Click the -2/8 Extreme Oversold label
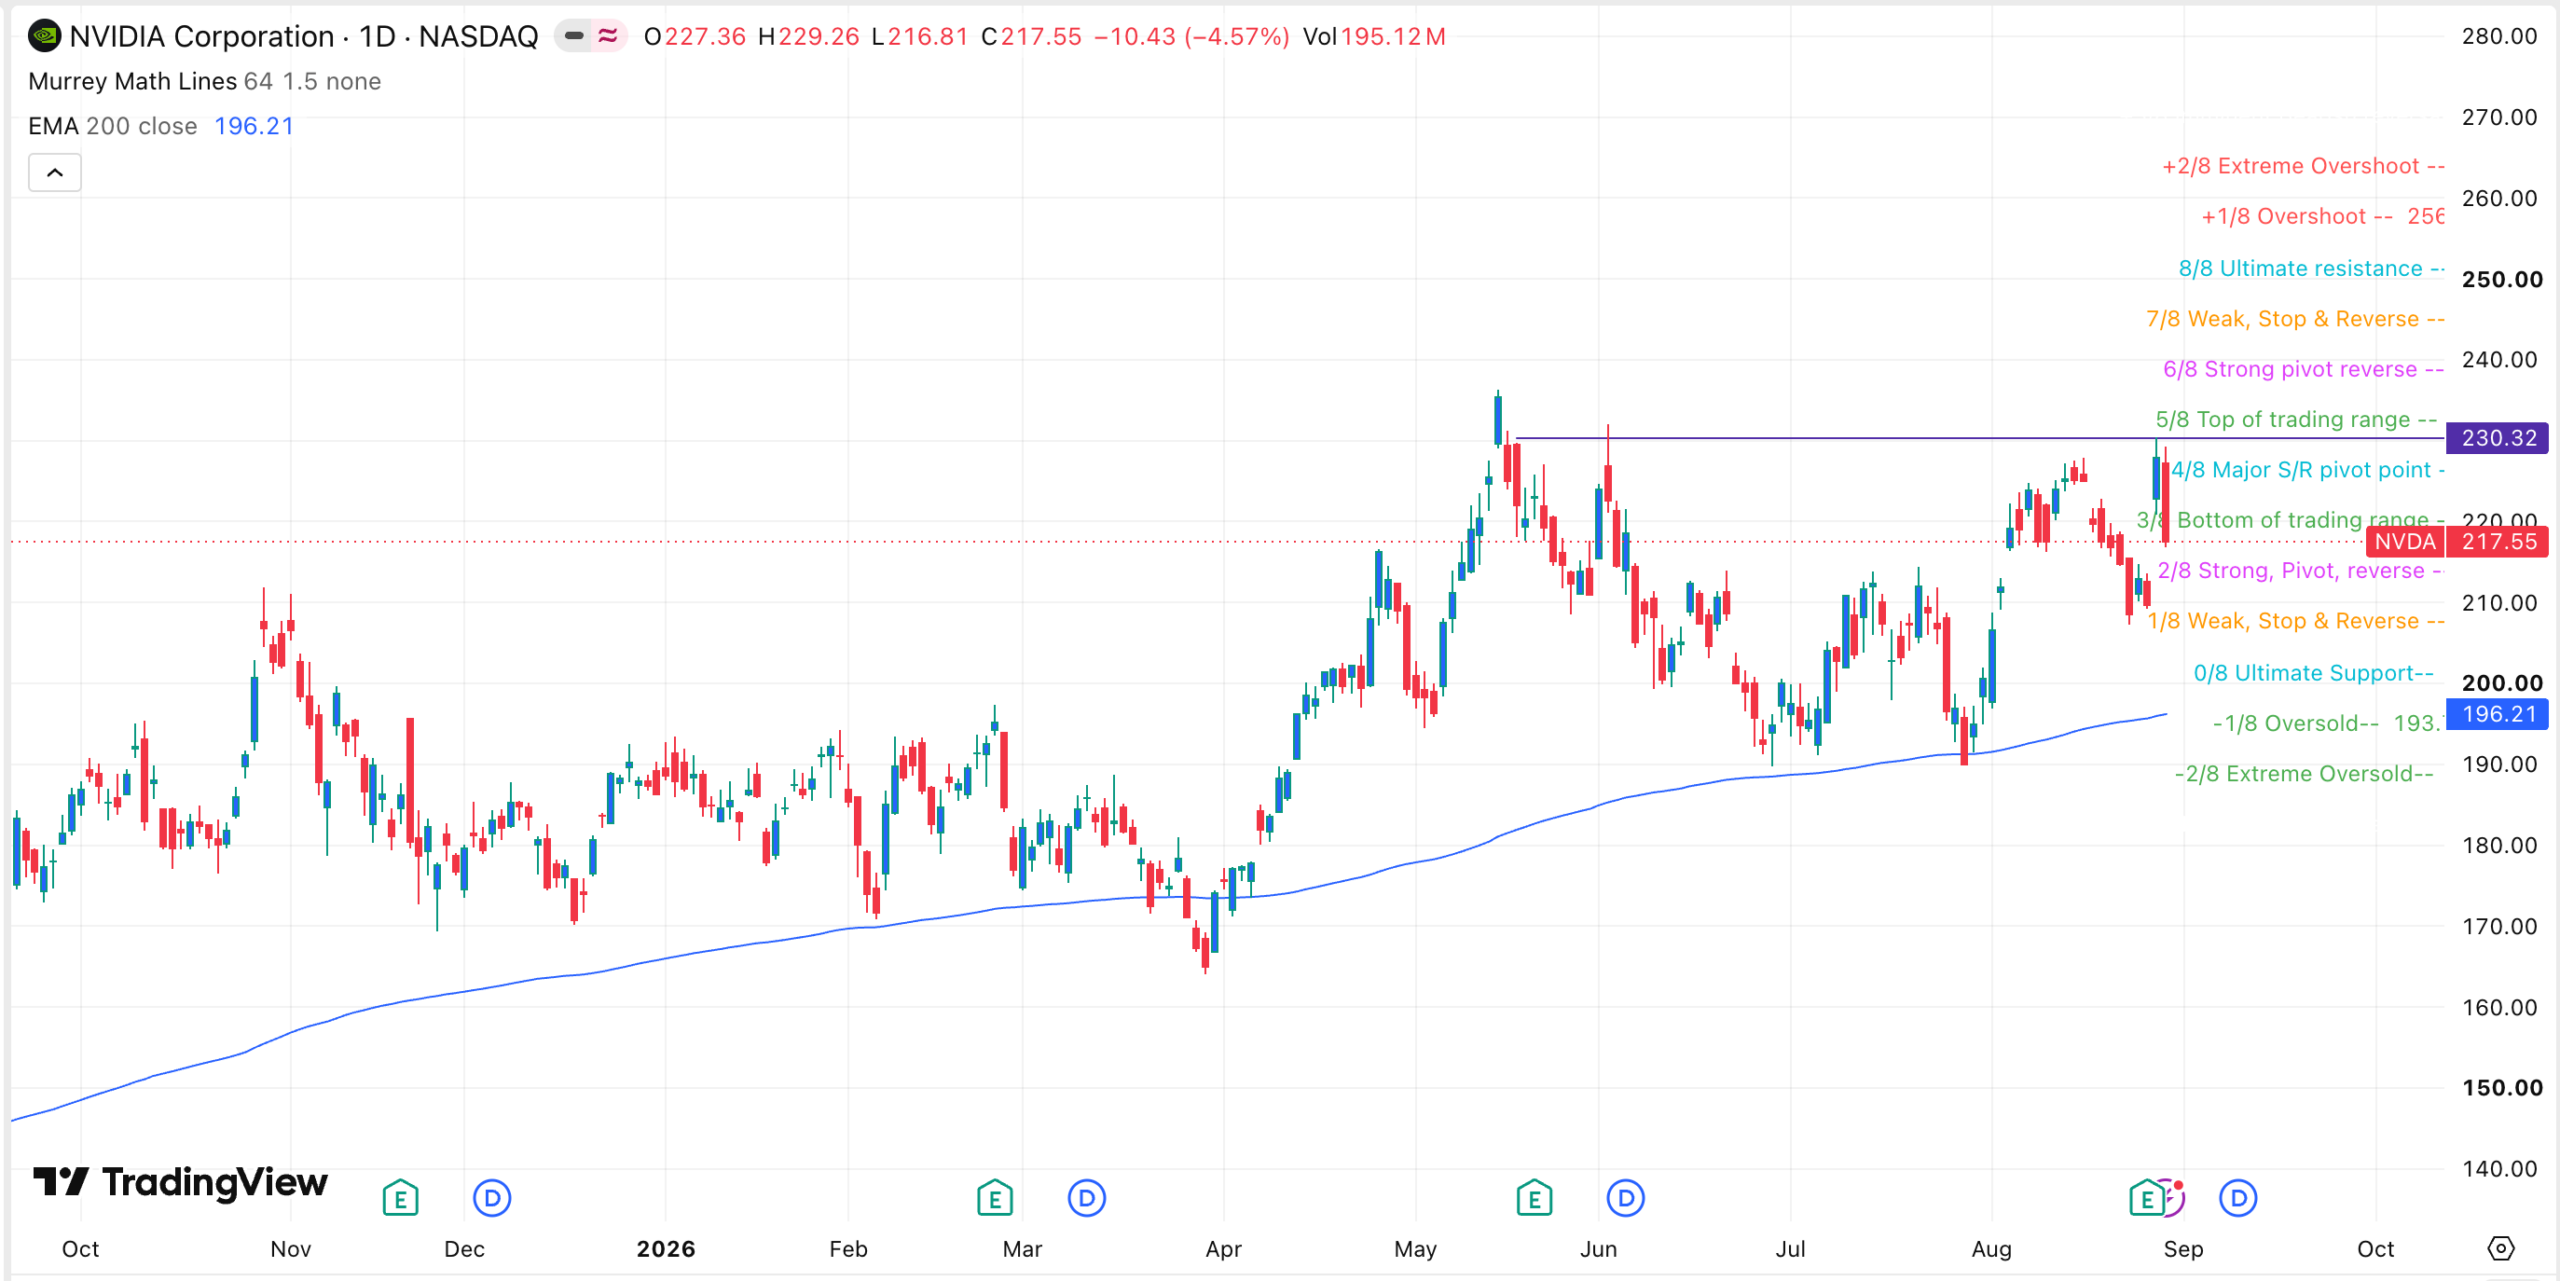2560x1281 pixels. click(2304, 774)
